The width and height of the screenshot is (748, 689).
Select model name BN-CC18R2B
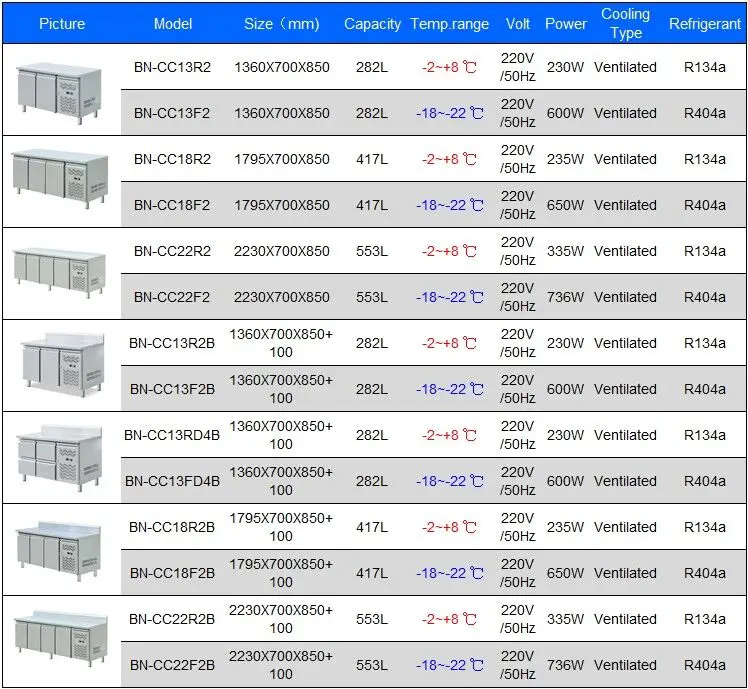[172, 527]
